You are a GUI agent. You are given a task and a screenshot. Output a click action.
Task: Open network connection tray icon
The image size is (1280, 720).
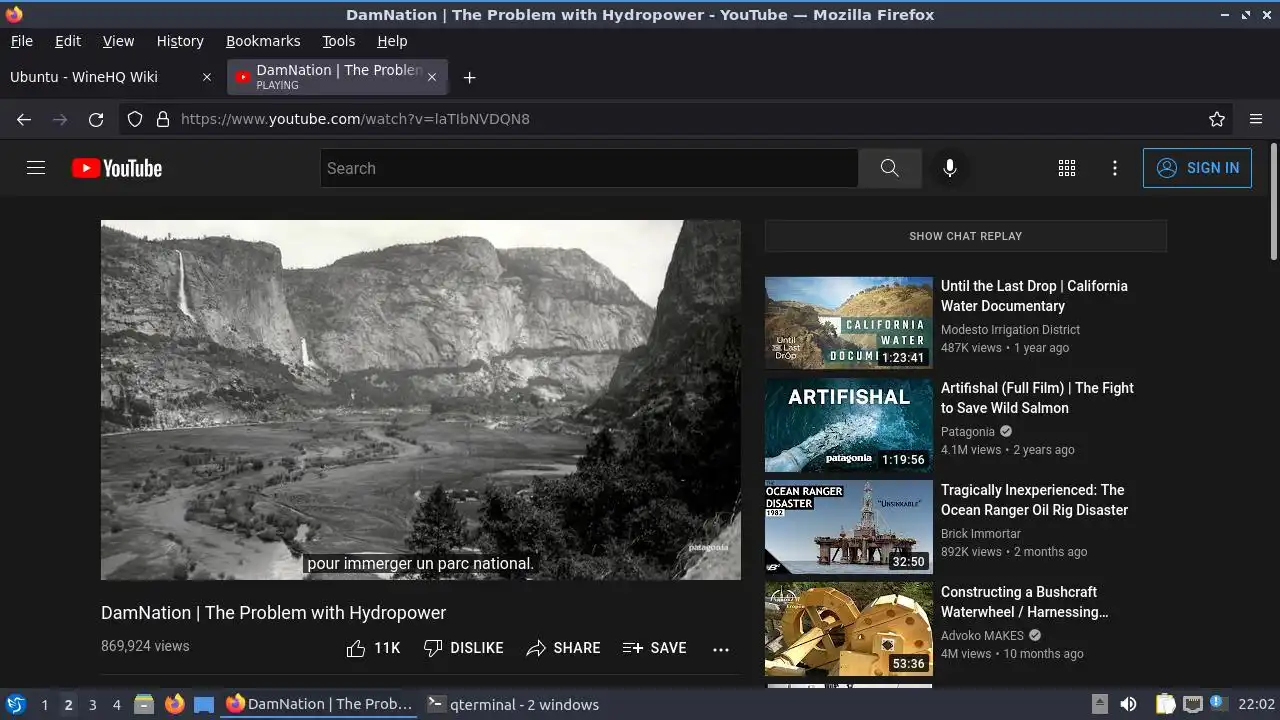click(x=1192, y=704)
